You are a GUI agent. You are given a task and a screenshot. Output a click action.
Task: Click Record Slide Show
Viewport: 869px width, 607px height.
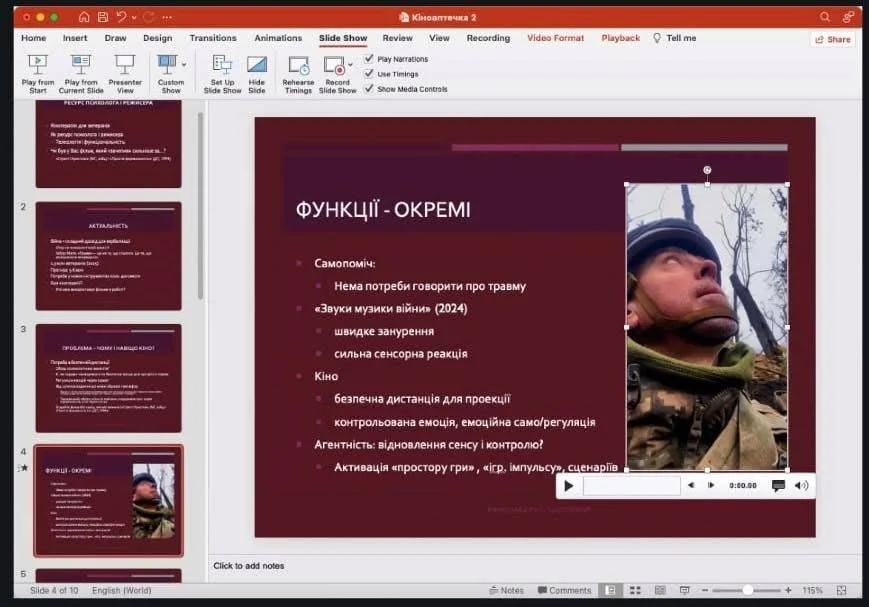(336, 74)
